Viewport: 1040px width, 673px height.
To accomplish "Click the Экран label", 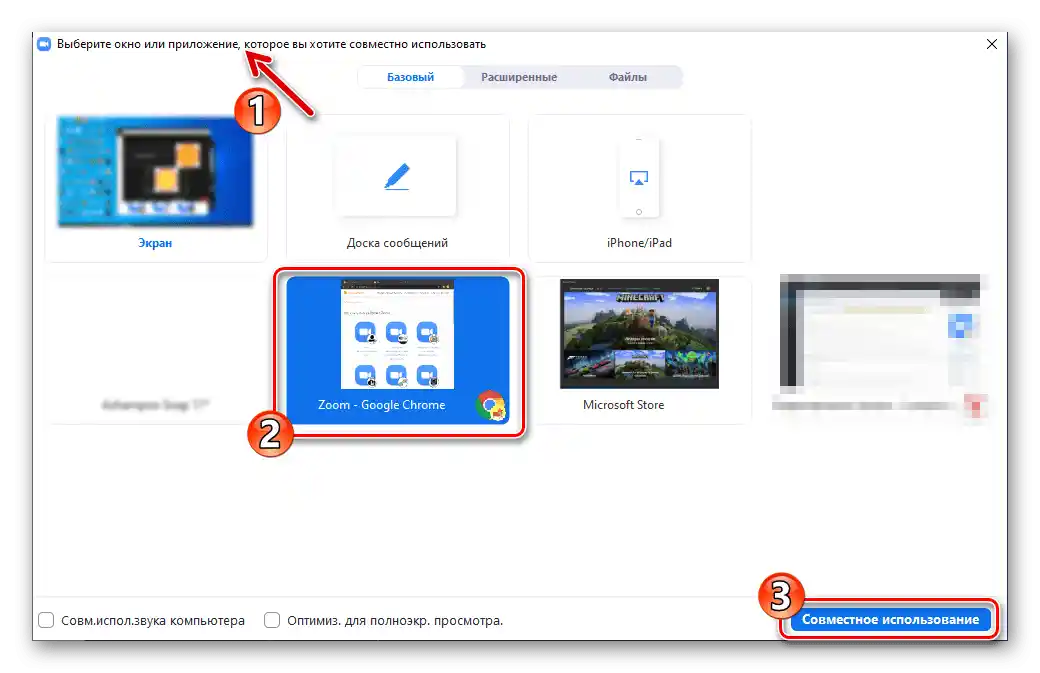I will [155, 243].
